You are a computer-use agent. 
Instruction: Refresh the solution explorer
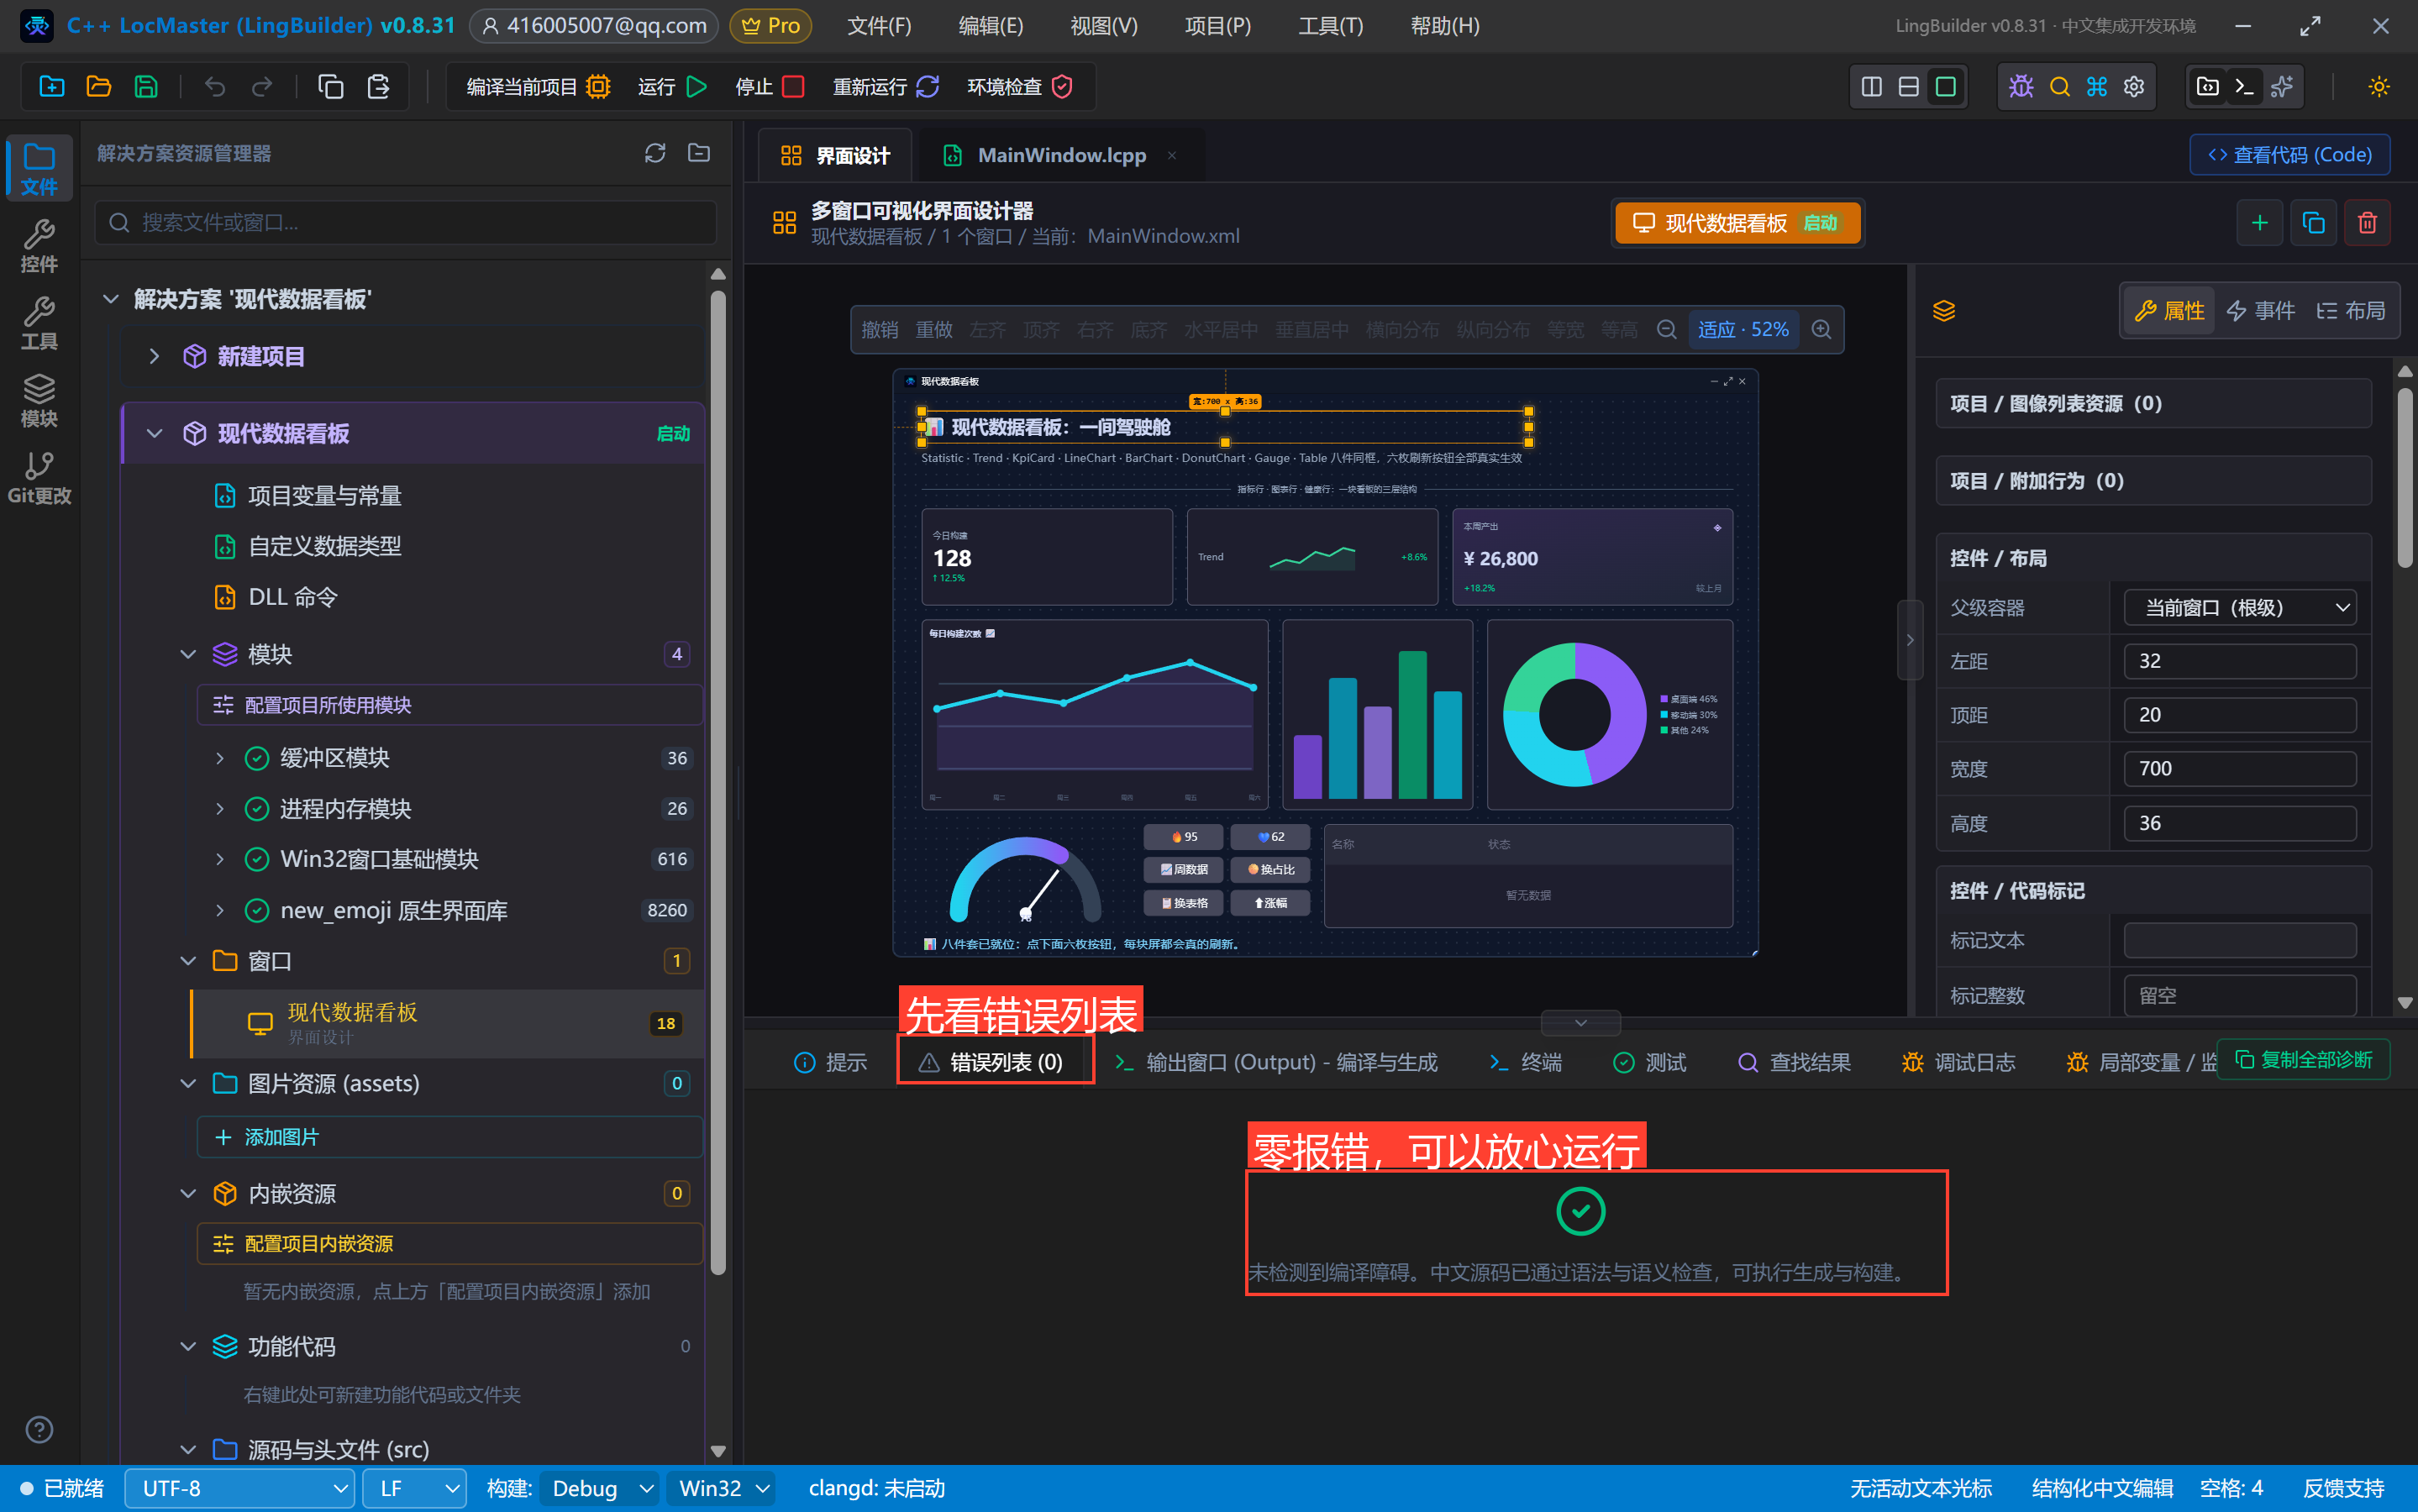[655, 153]
